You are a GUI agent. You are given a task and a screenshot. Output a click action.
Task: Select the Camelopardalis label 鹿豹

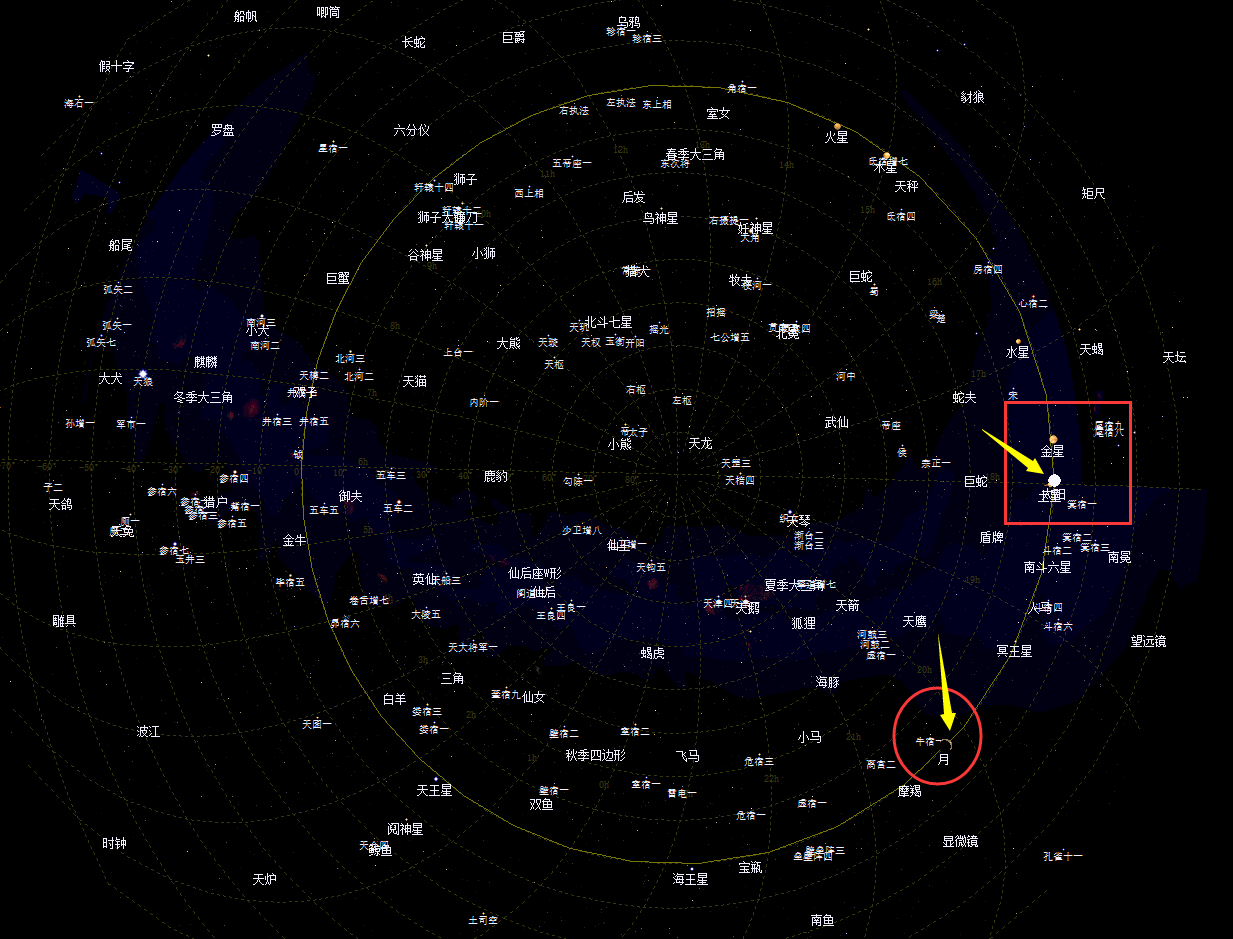[495, 476]
